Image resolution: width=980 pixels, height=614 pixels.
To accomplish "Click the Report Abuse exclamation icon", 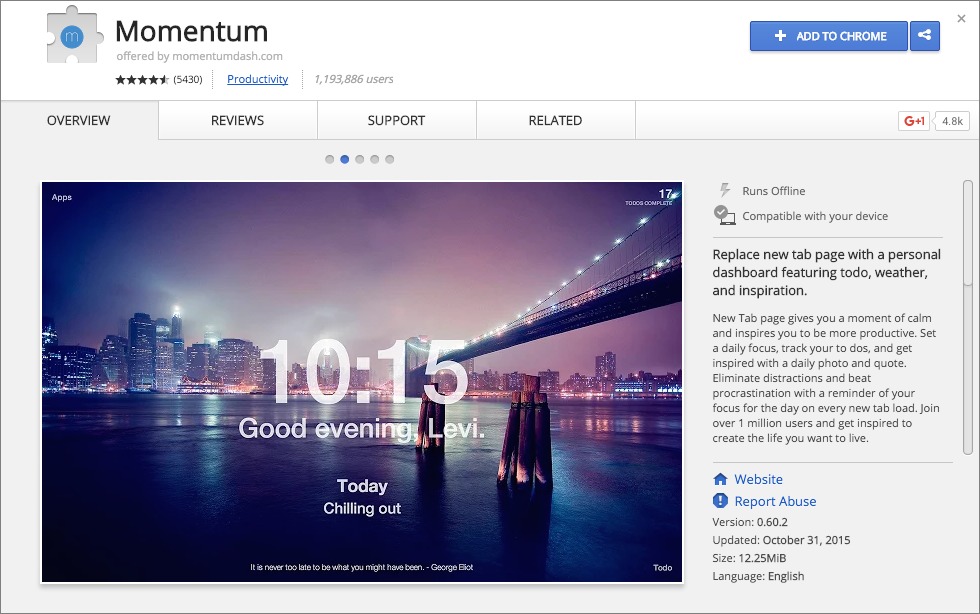I will 720,501.
